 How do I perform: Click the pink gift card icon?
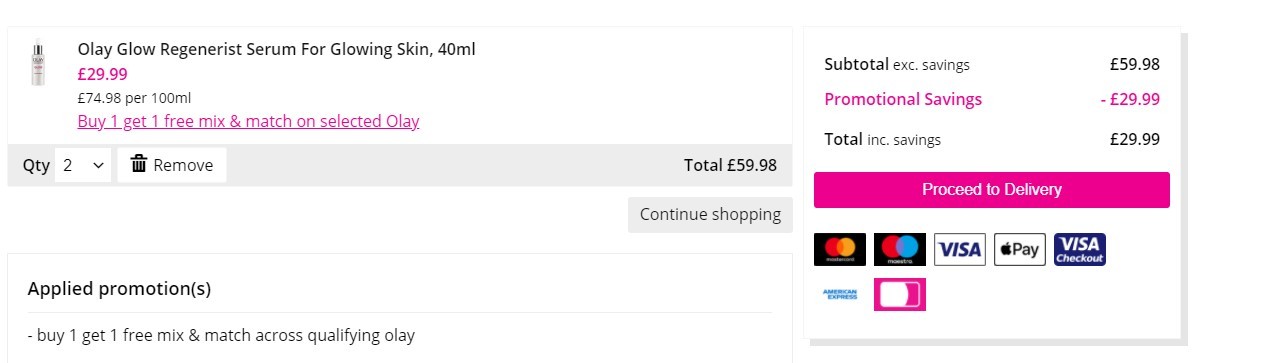point(900,294)
